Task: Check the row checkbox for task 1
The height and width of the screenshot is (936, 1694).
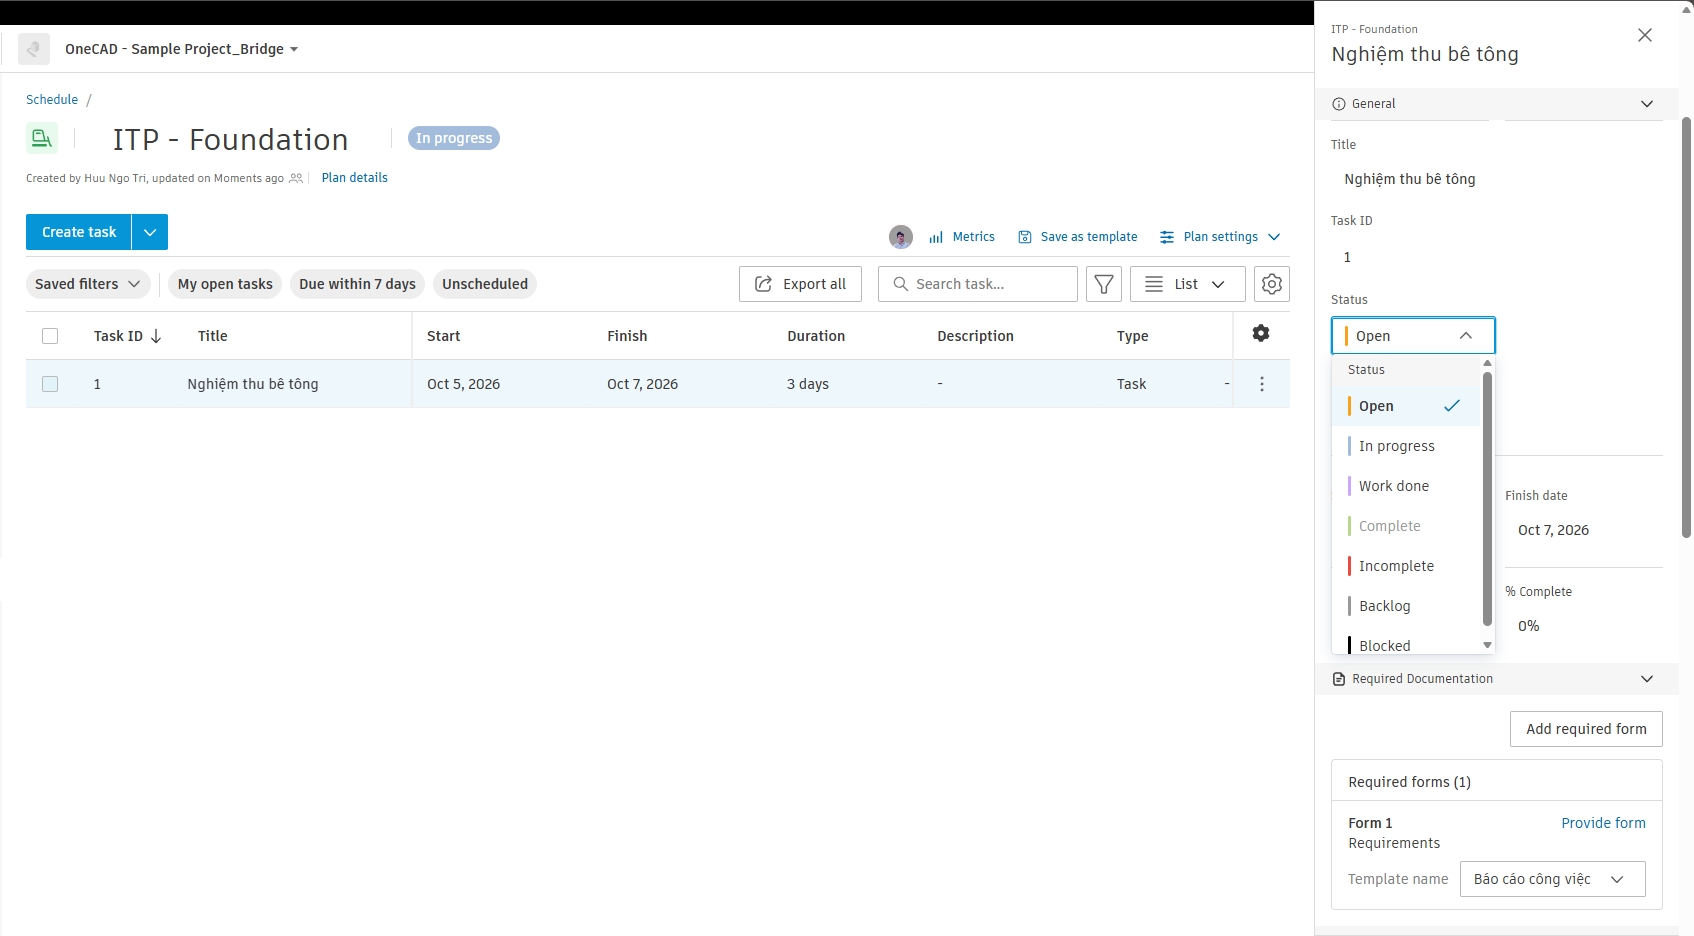Action: point(50,384)
